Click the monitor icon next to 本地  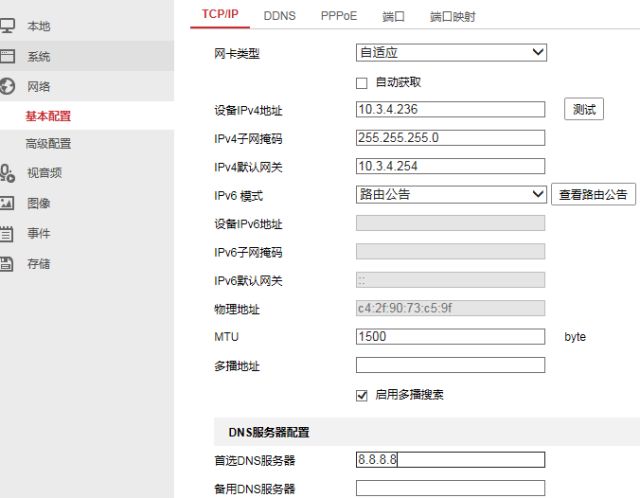[x=6, y=25]
